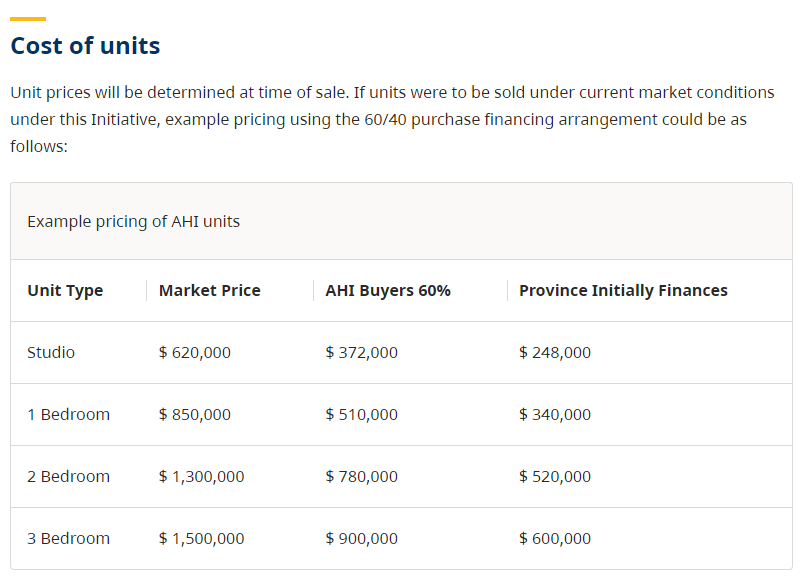
Task: Click the $780,000 AHI buyers cell
Action: 362,477
